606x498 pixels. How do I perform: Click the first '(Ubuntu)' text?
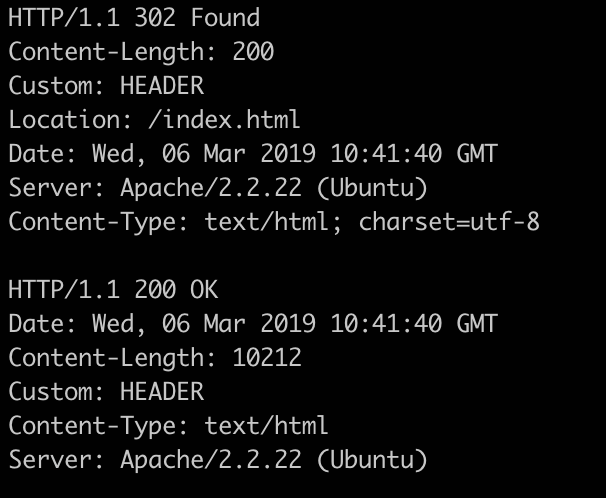(372, 189)
